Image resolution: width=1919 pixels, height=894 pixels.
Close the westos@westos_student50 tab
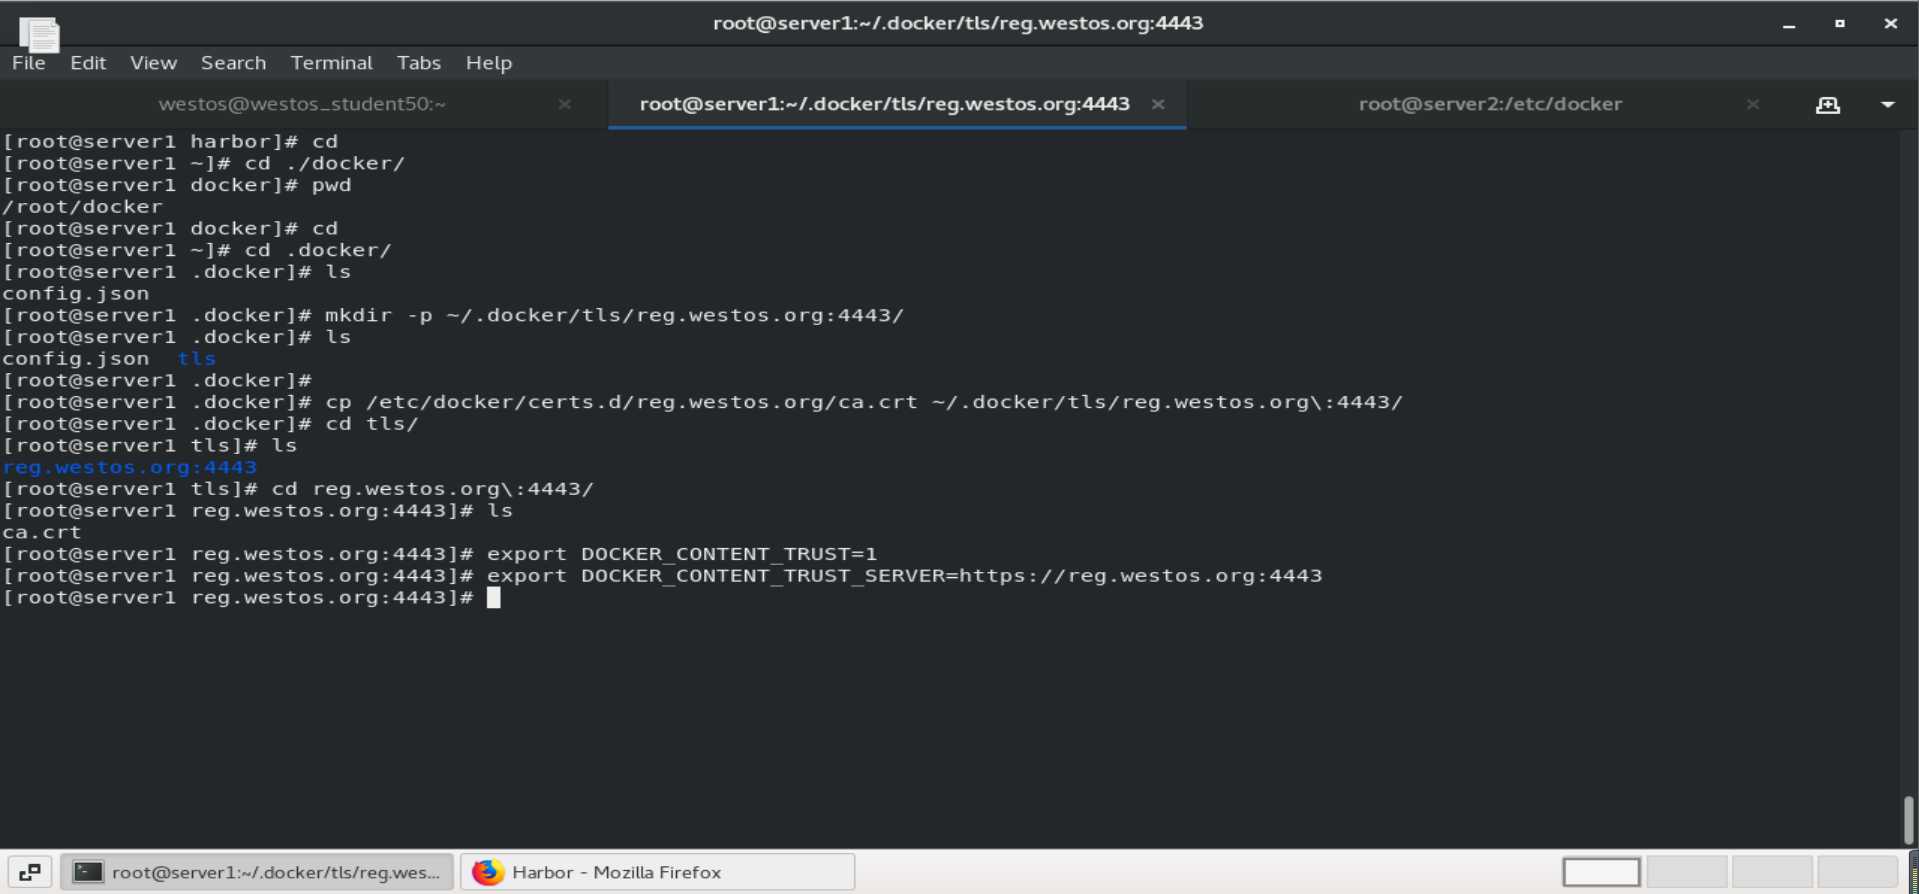click(x=564, y=104)
